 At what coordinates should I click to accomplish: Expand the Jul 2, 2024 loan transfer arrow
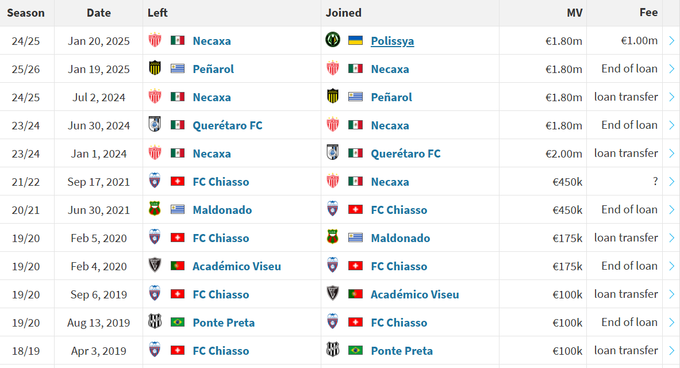click(671, 97)
